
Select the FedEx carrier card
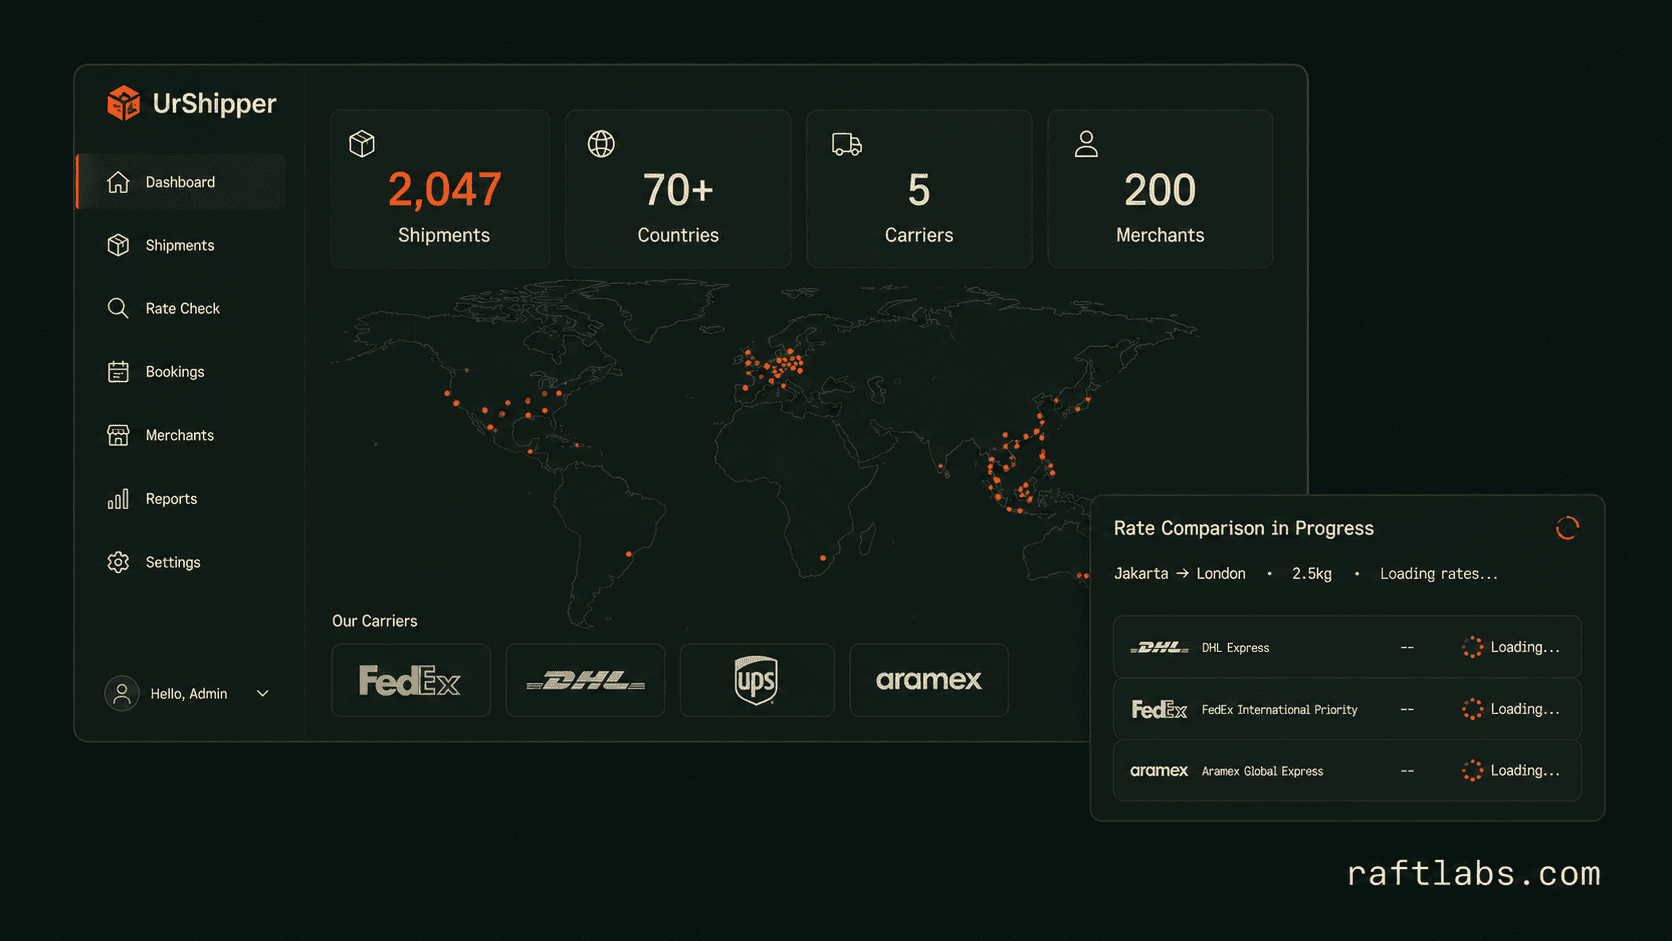411,680
